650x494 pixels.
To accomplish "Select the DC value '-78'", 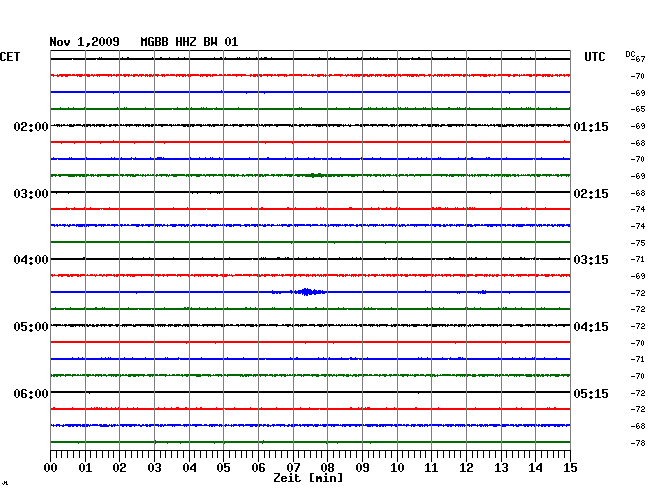I will point(638,443).
